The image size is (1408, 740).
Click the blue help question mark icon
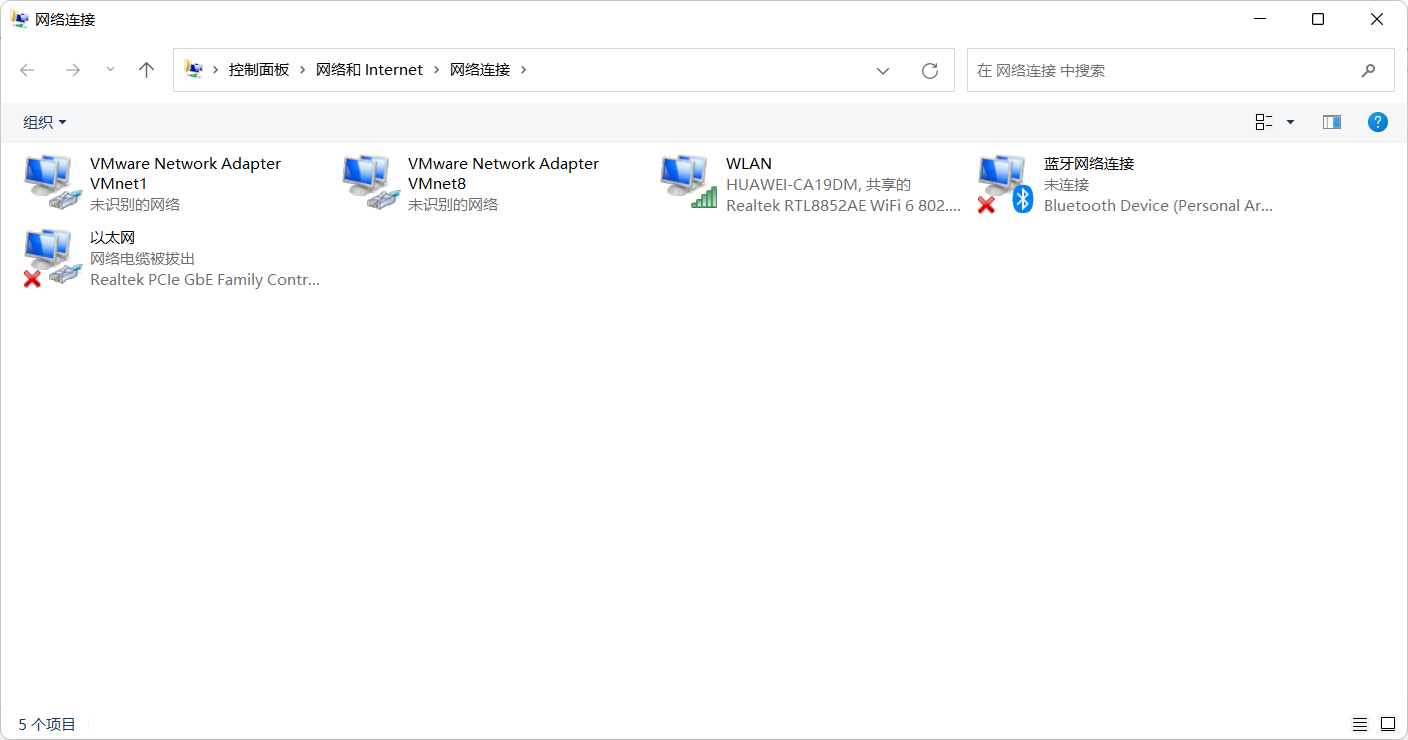tap(1377, 122)
